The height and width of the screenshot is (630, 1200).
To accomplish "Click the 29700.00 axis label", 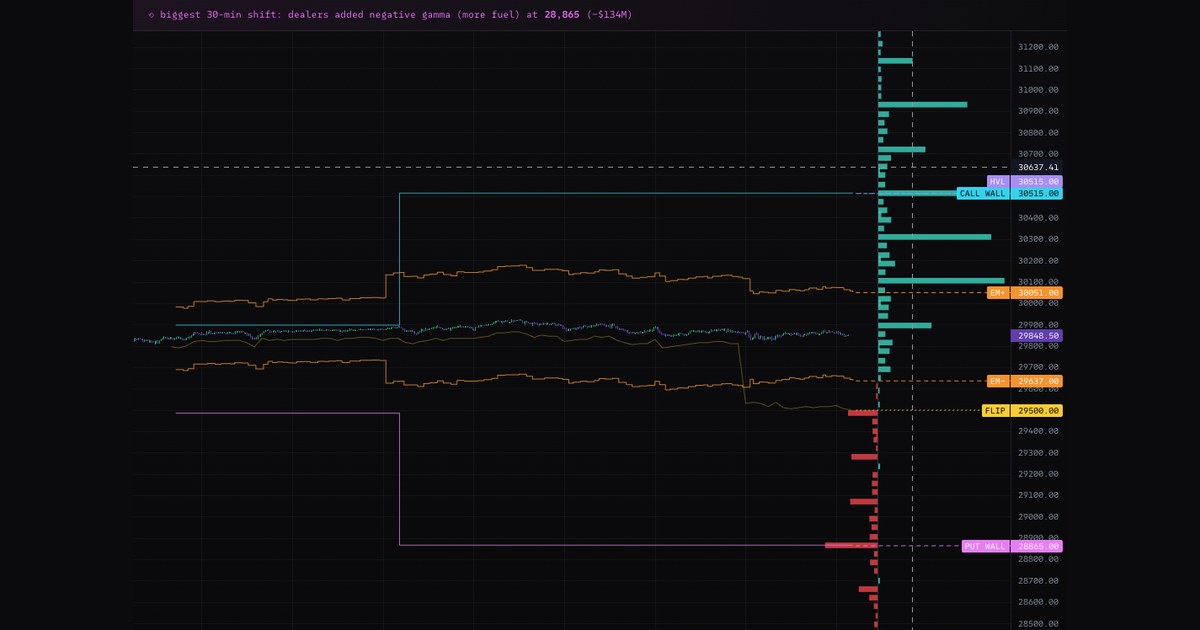I will [x=1038, y=367].
